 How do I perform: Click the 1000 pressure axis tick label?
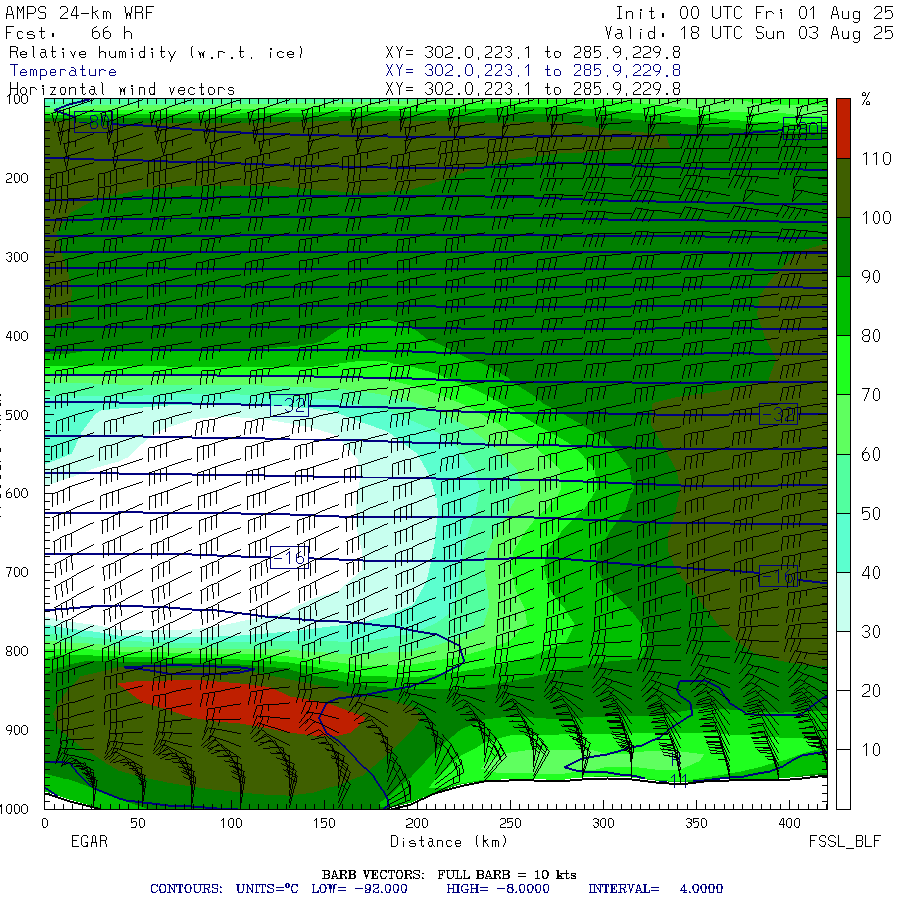pos(14,809)
